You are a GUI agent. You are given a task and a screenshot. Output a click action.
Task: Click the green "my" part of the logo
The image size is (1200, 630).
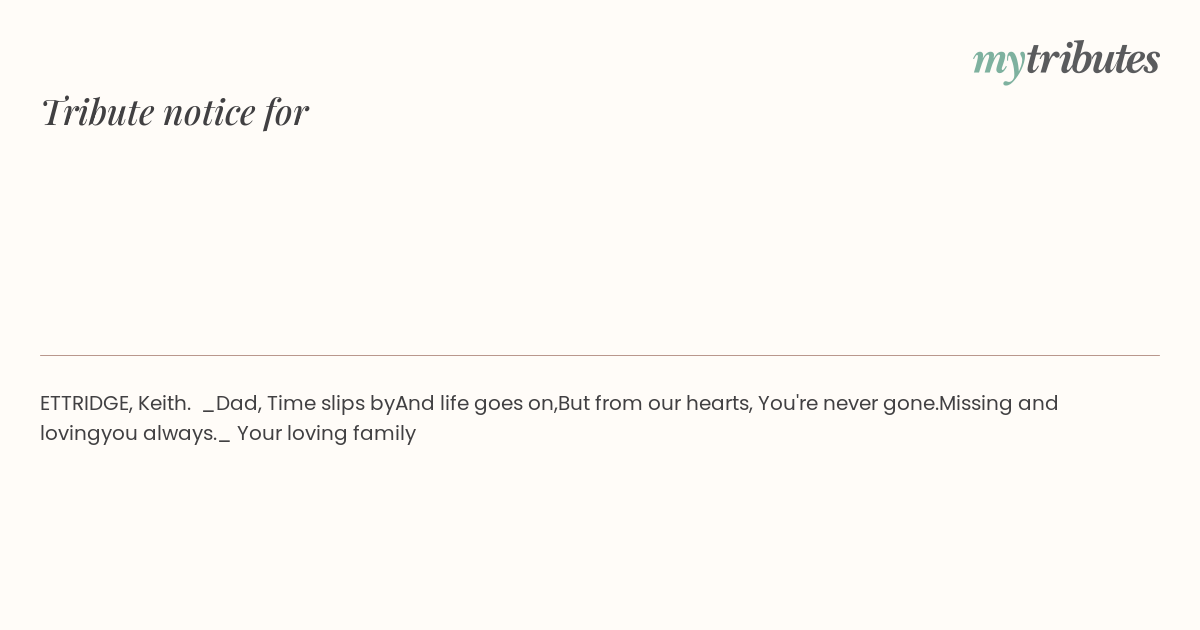coord(998,60)
